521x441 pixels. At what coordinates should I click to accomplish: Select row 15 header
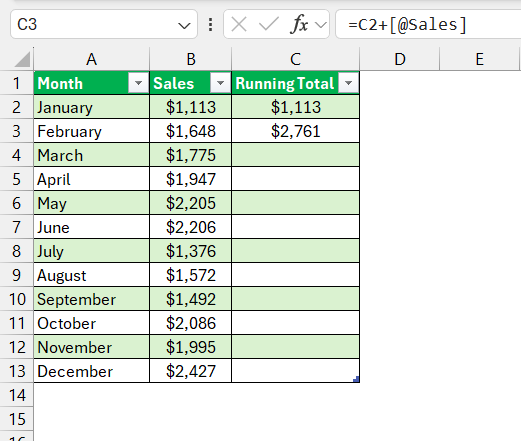click(17, 419)
